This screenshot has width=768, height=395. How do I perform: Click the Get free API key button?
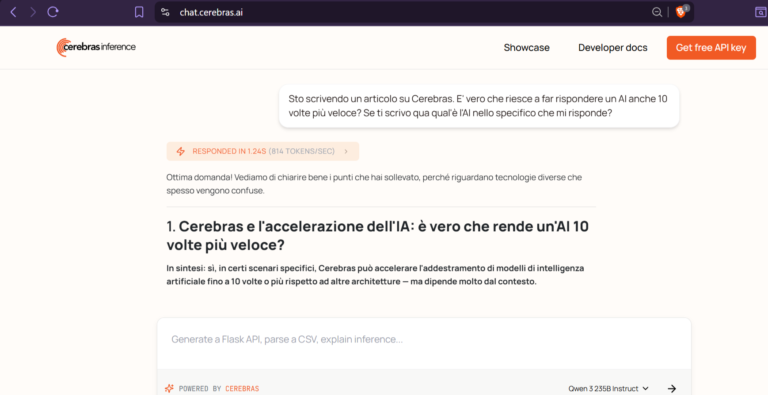(711, 48)
